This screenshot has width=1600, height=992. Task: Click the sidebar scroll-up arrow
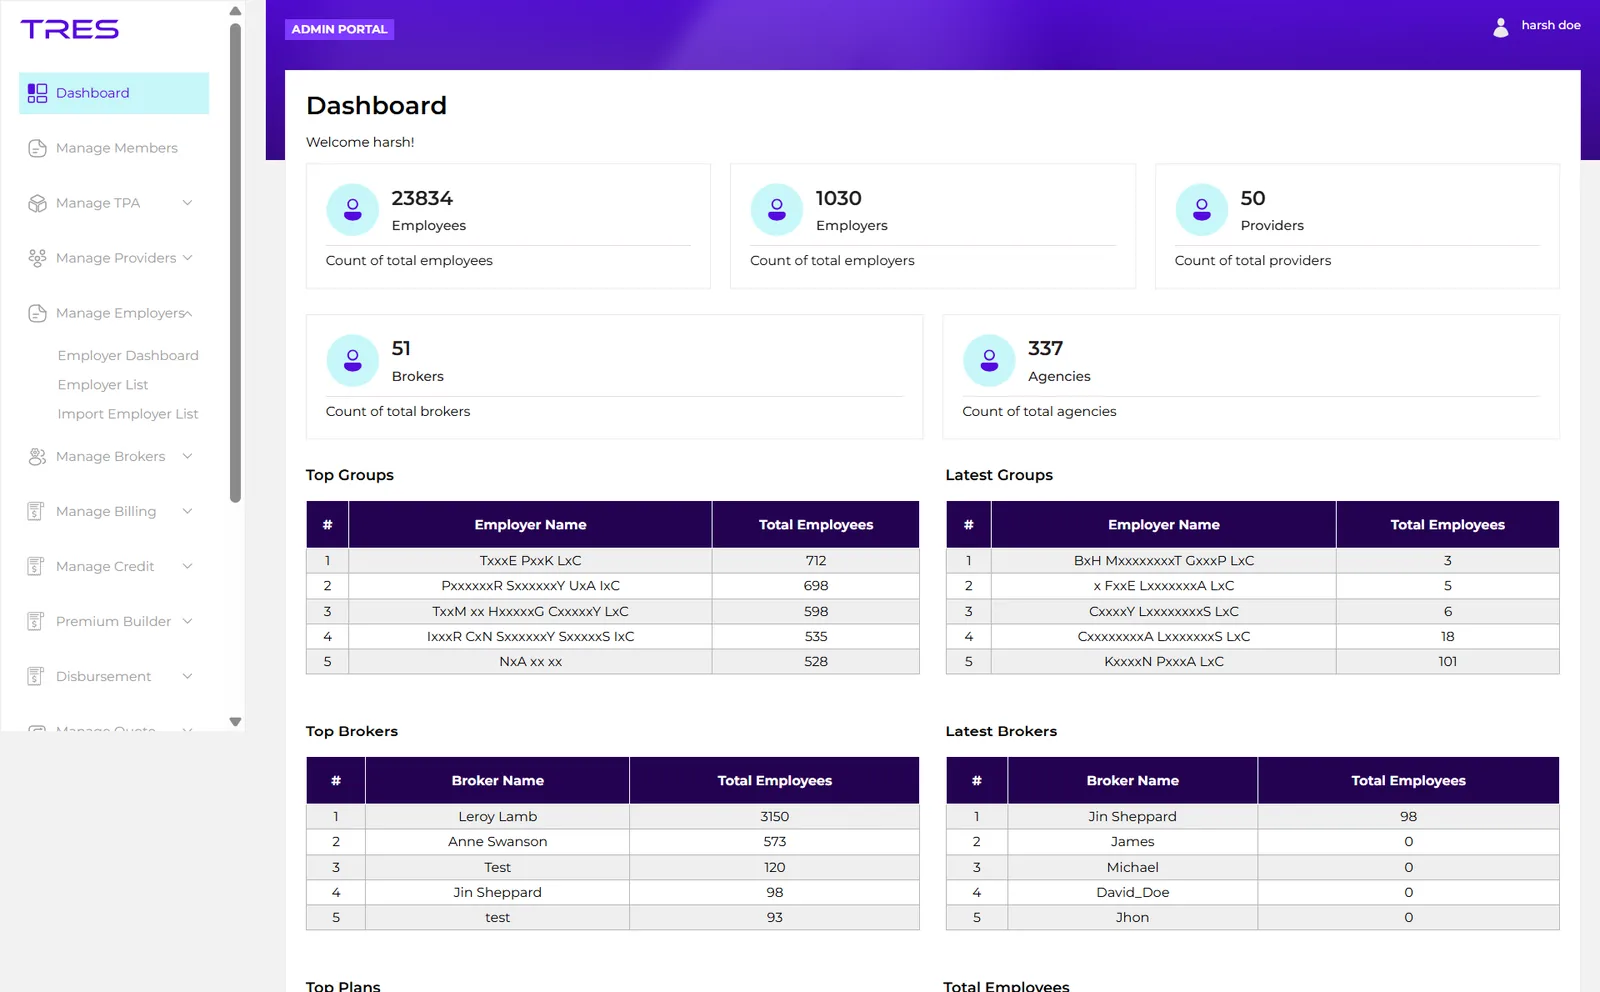point(235,11)
